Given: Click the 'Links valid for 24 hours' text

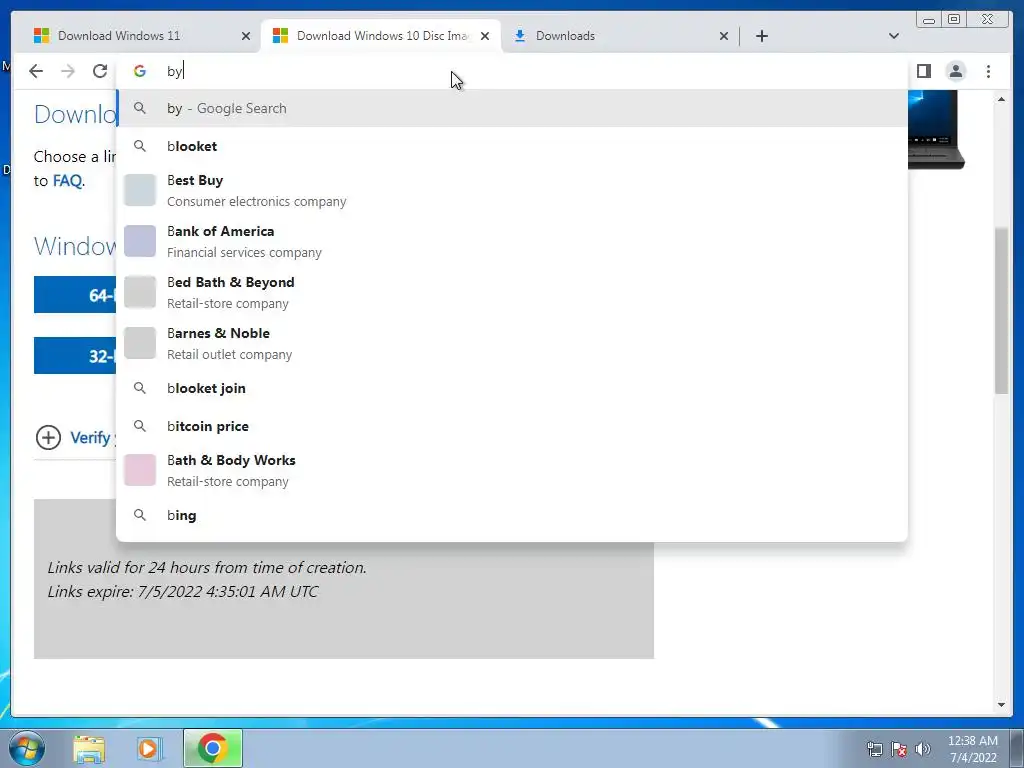Looking at the screenshot, I should click(x=207, y=568).
